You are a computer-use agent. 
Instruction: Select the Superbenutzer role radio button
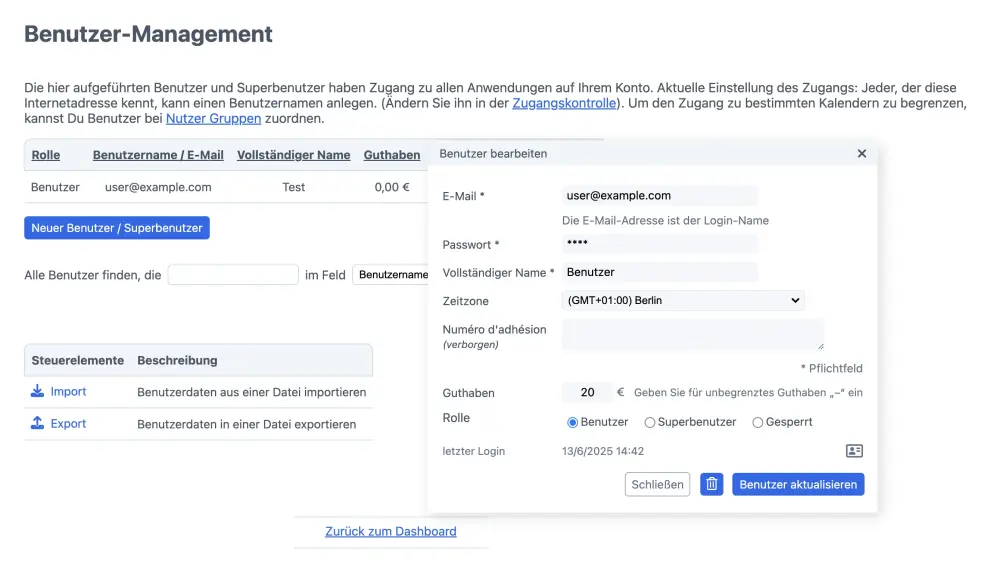coord(650,422)
